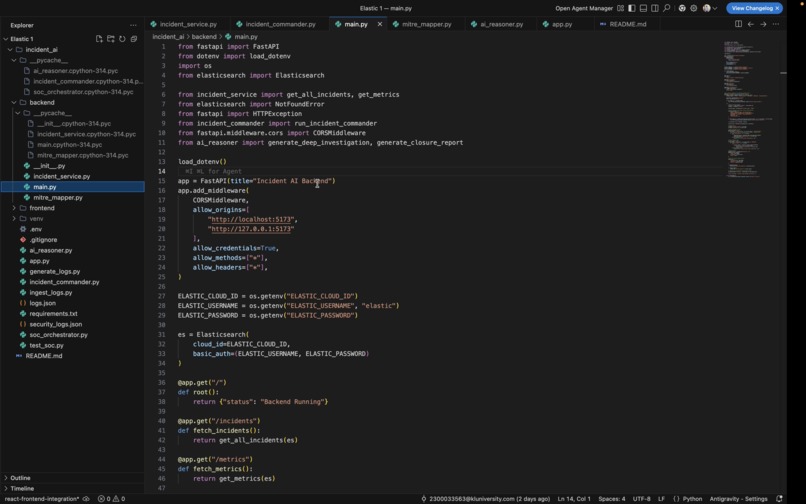The width and height of the screenshot is (806, 504).
Task: Click the code minimap overview
Action: pos(748,108)
